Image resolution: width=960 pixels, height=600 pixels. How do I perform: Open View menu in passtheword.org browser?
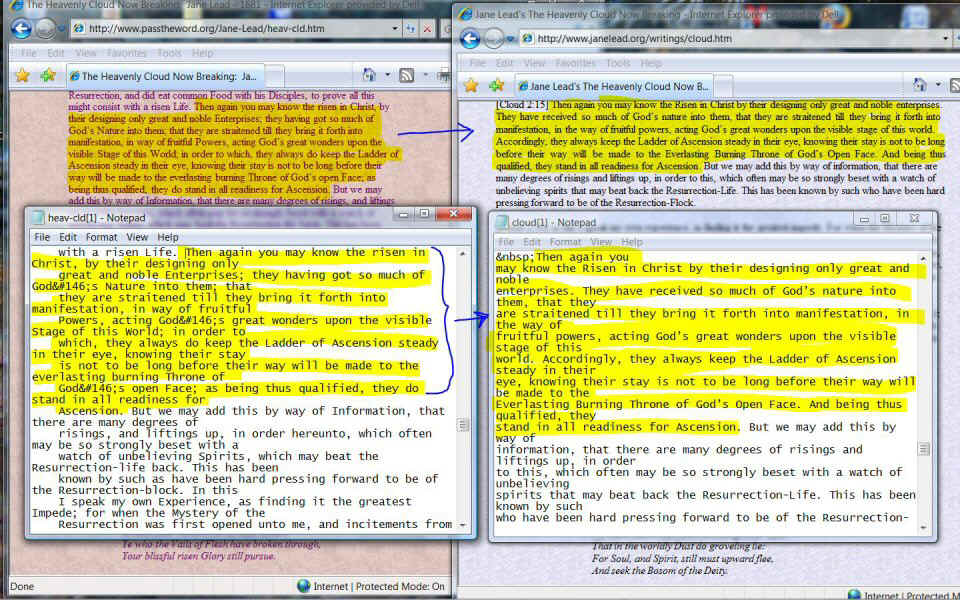85,53
